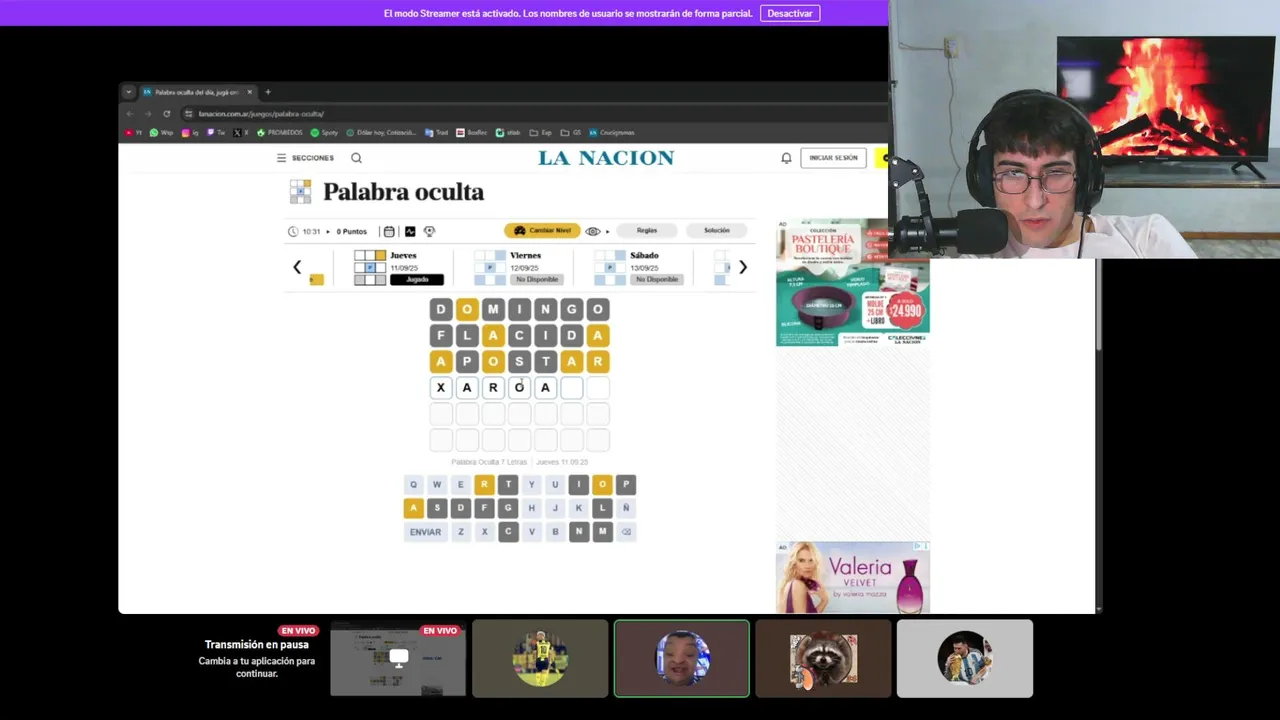Open the Spoty bookmark
The width and height of the screenshot is (1280, 720).
(324, 132)
